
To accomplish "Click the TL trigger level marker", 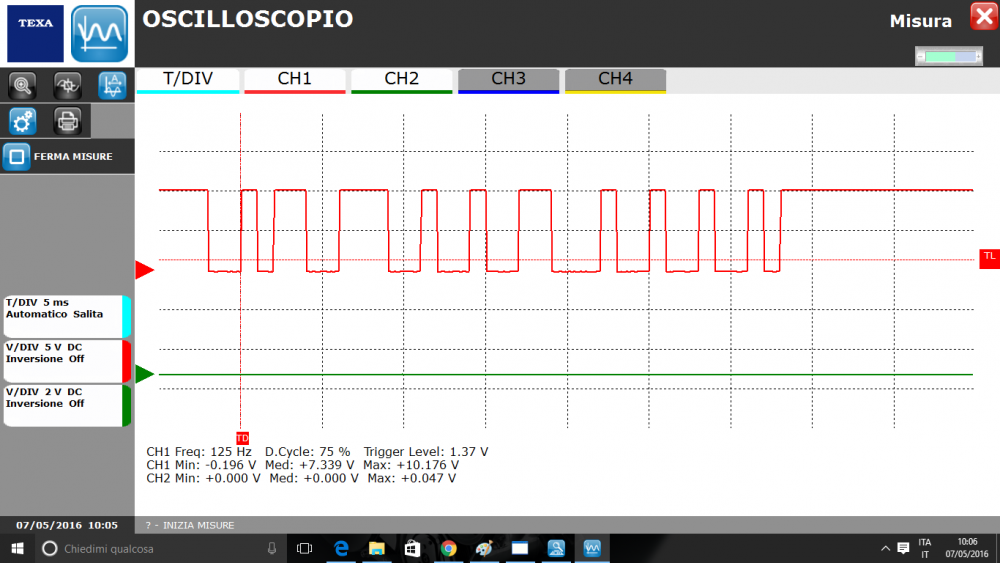I will (989, 257).
